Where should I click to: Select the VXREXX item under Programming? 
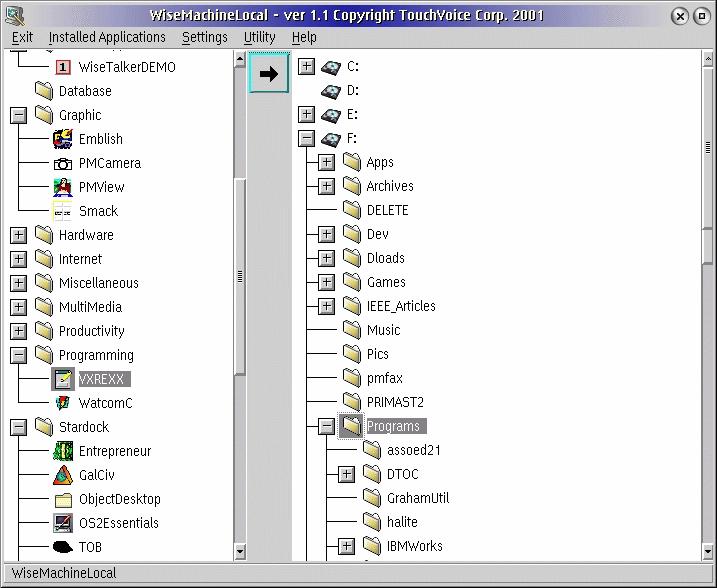tap(104, 379)
